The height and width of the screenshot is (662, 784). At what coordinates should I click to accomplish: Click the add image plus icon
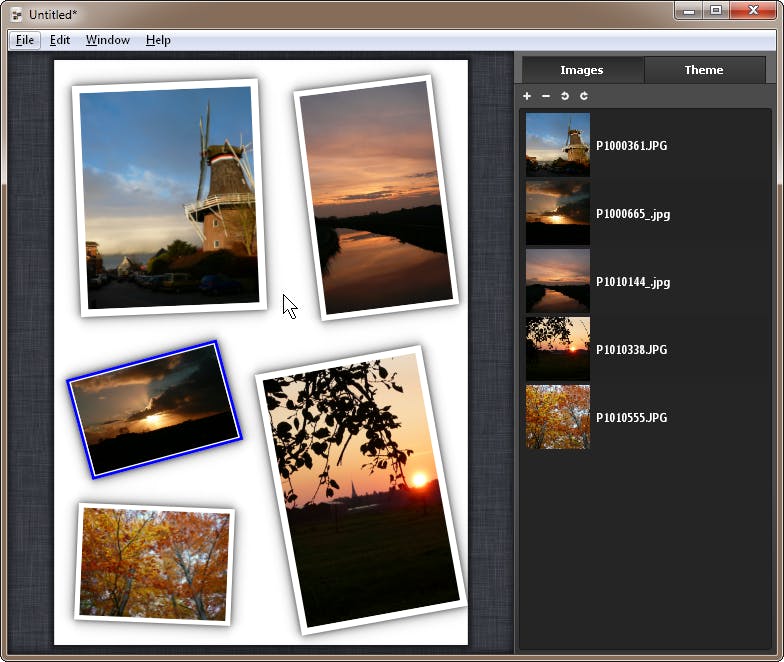click(527, 96)
